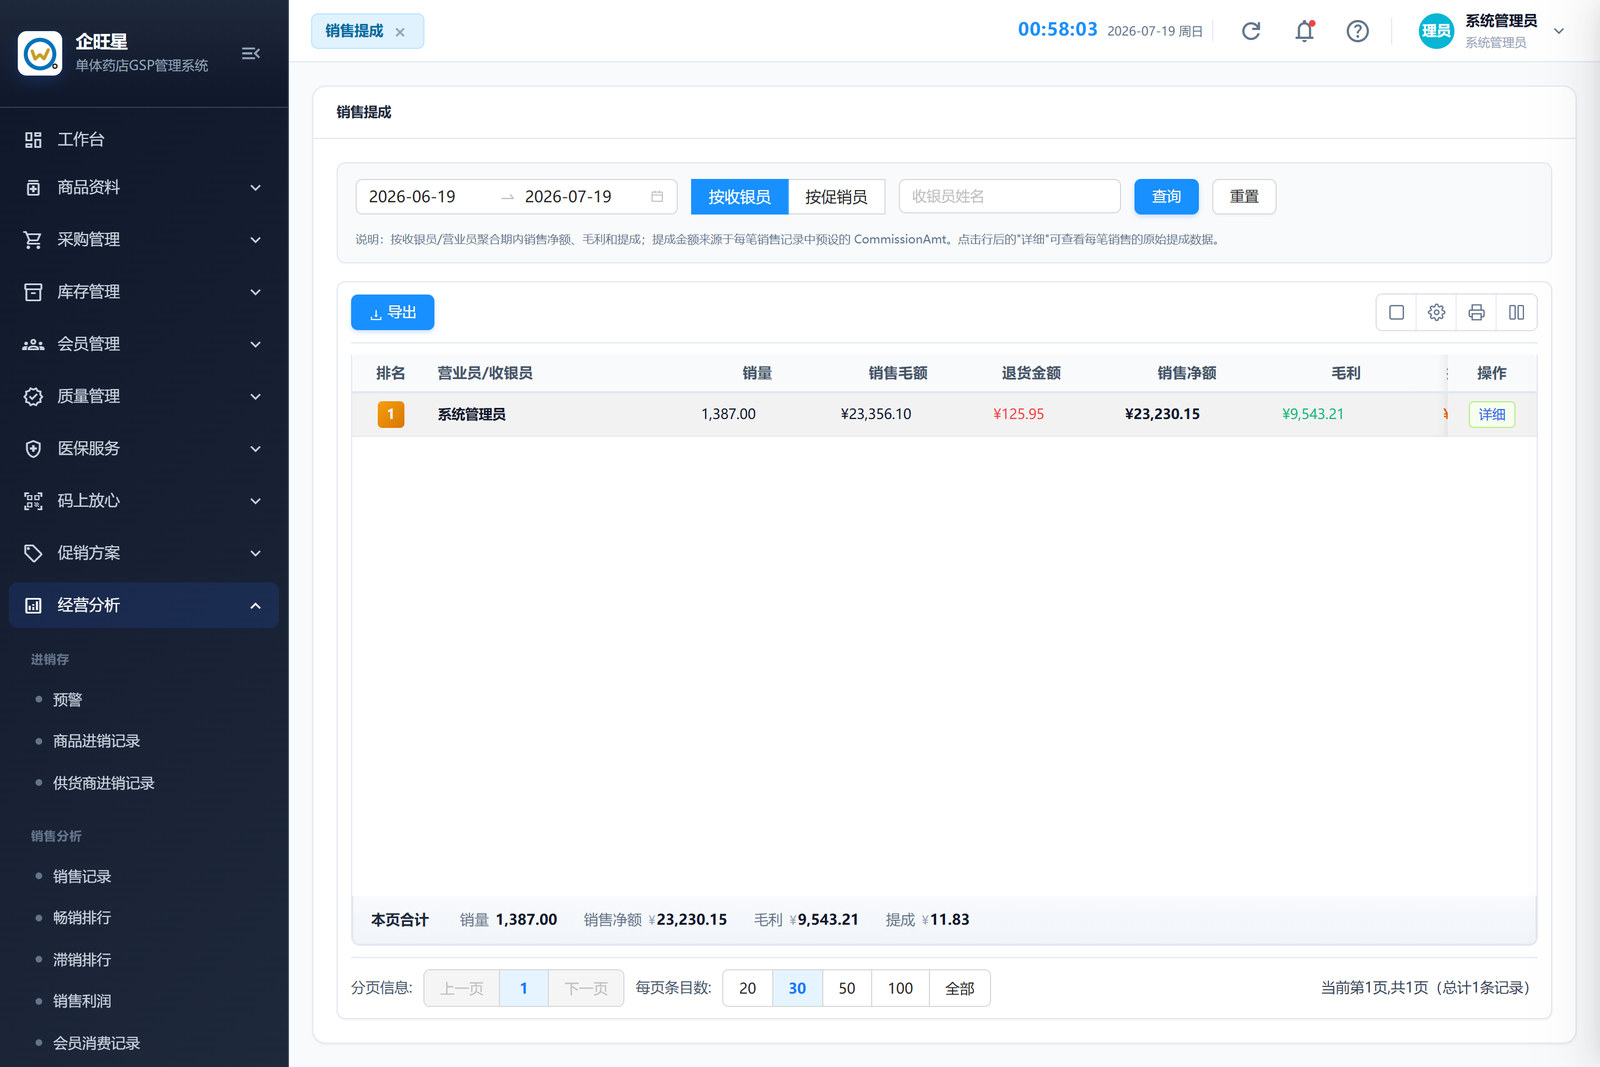Open notifications bell icon
This screenshot has height=1067, width=1600.
pyautogui.click(x=1304, y=31)
